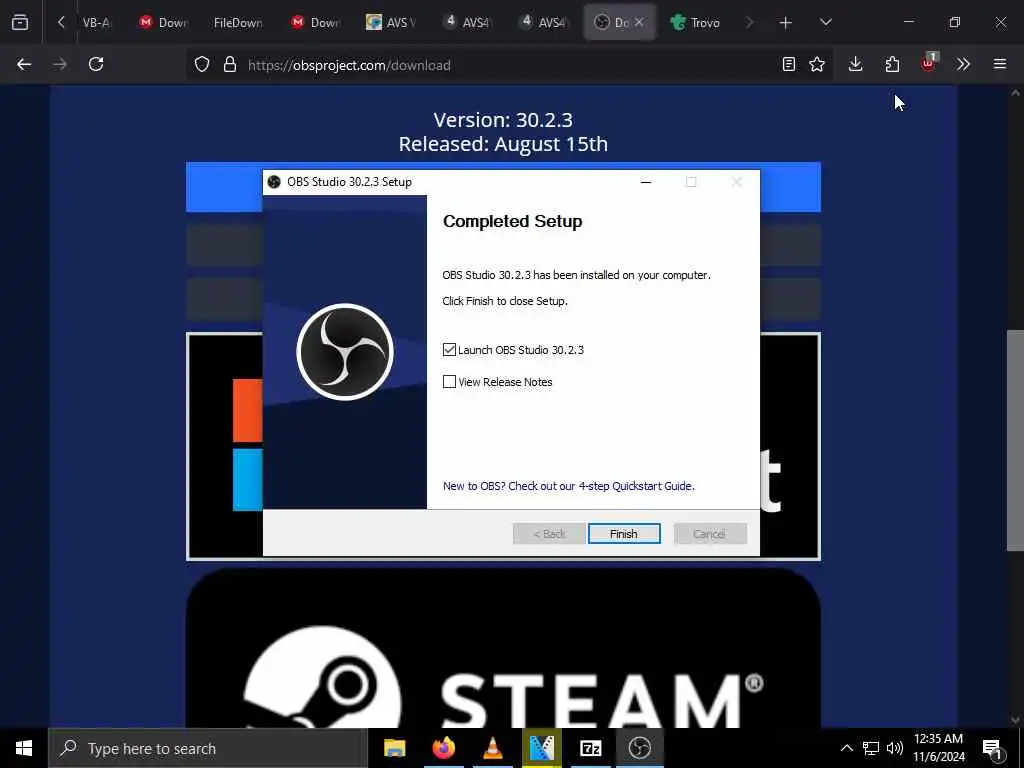The height and width of the screenshot is (768, 1024).
Task: Open the colorful striped app on taskbar
Action: pyautogui.click(x=541, y=748)
